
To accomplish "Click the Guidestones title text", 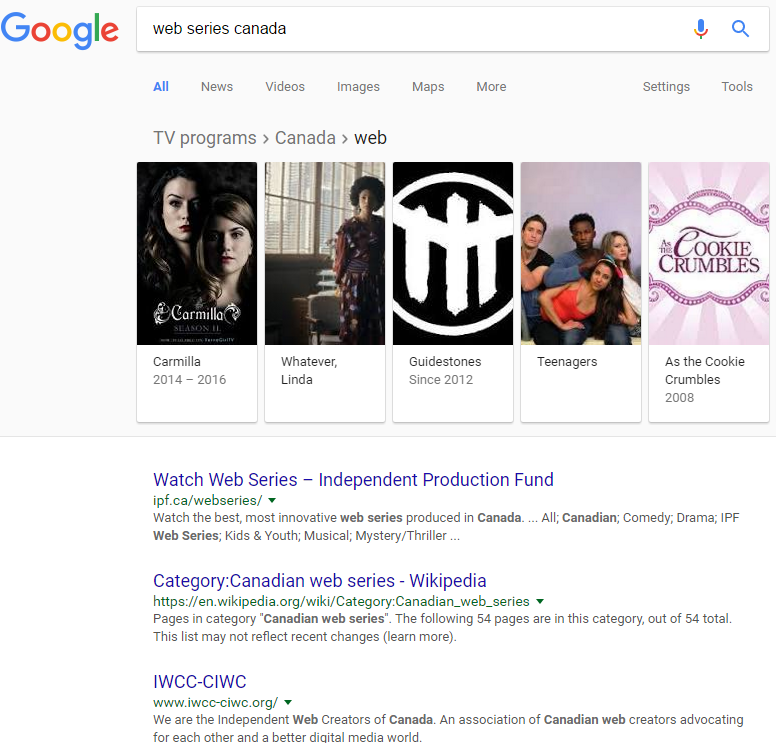I will (x=445, y=362).
